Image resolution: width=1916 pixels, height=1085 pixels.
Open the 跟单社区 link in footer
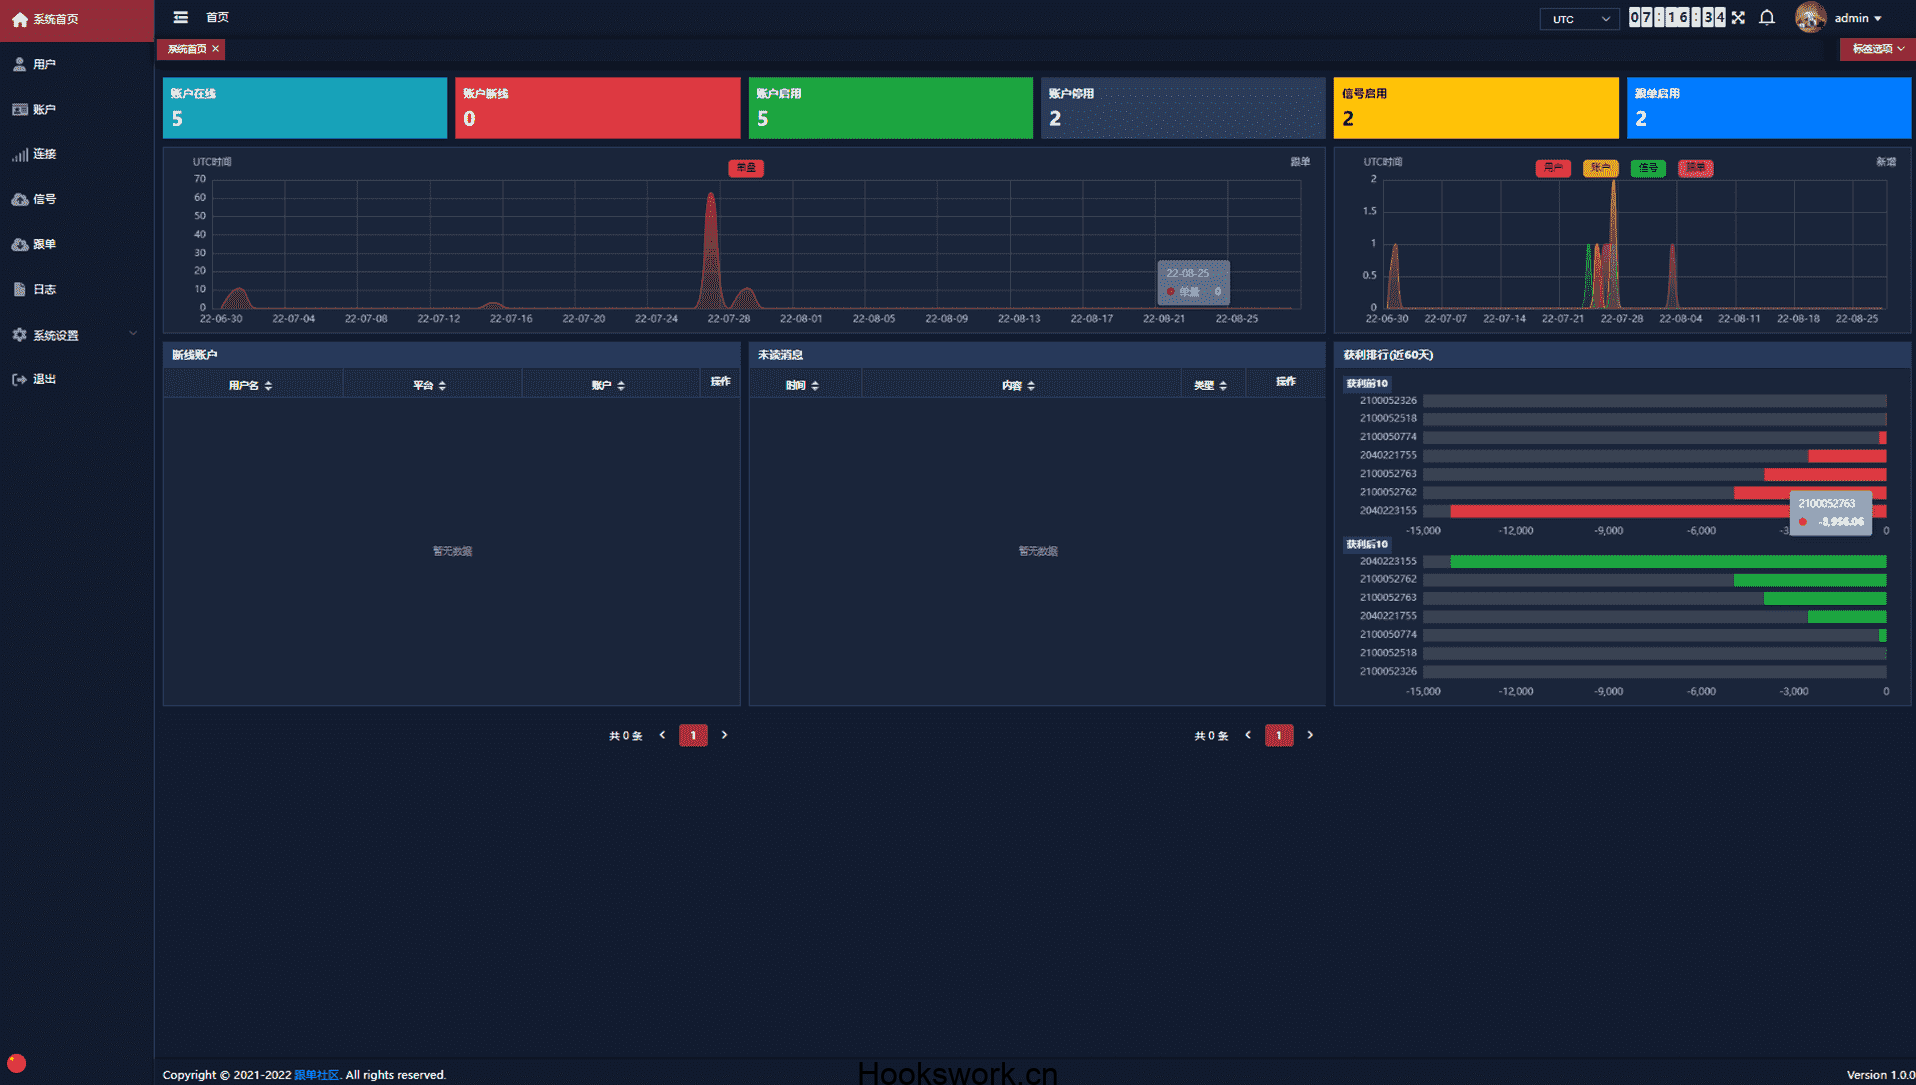pos(316,1075)
